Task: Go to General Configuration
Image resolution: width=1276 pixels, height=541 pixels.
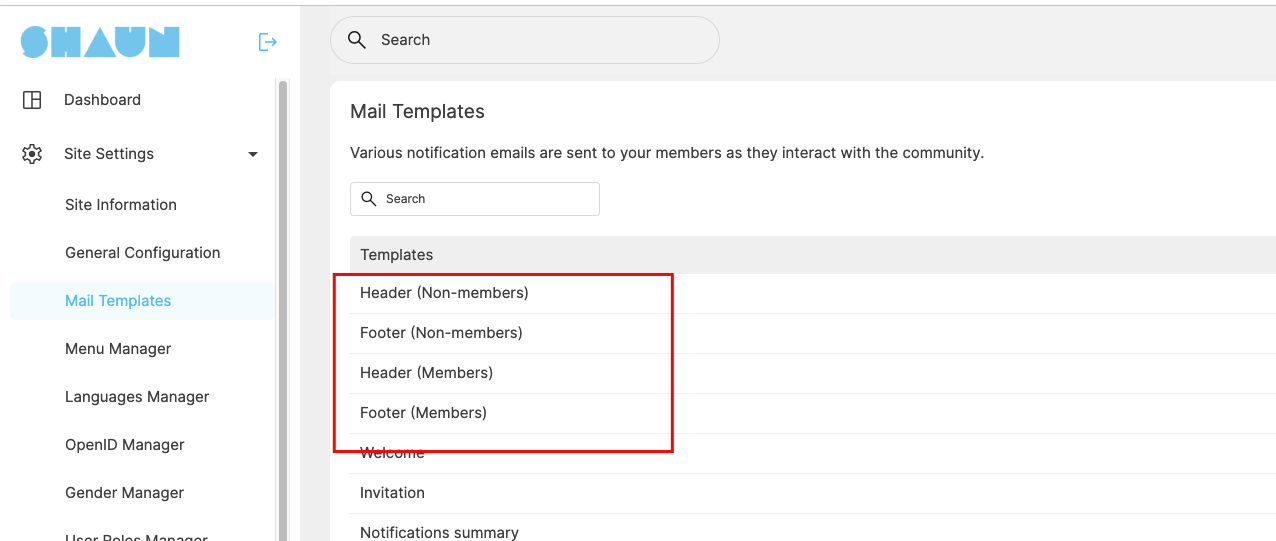Action: coord(142,253)
